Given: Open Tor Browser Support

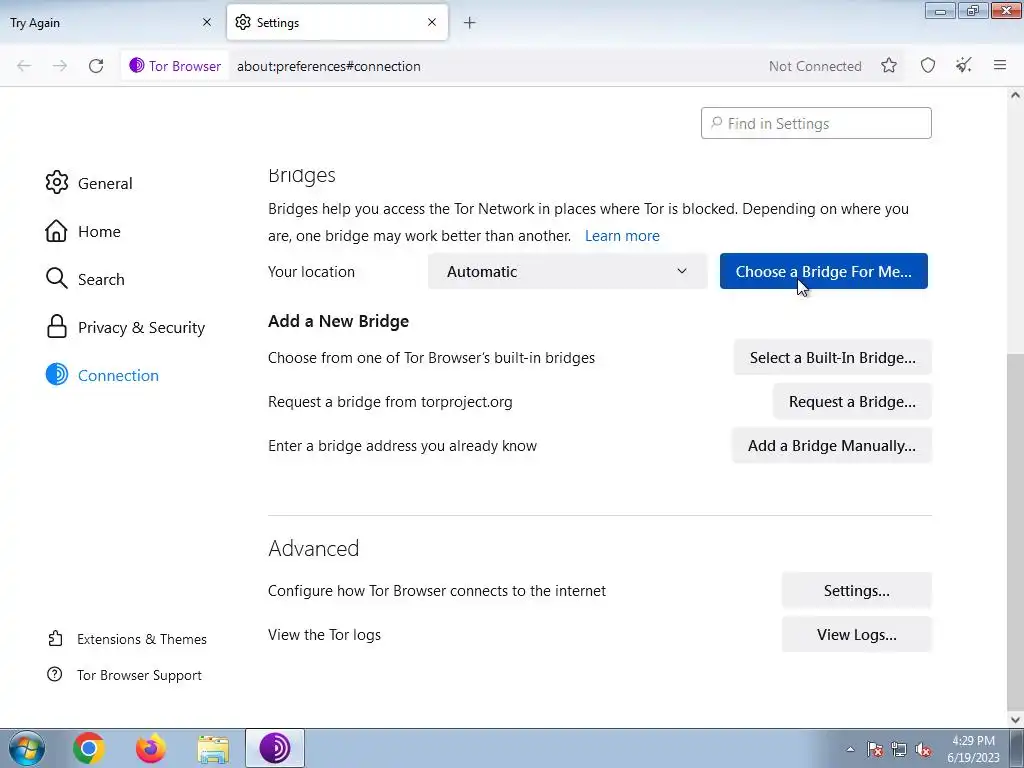Looking at the screenshot, I should coord(125,675).
